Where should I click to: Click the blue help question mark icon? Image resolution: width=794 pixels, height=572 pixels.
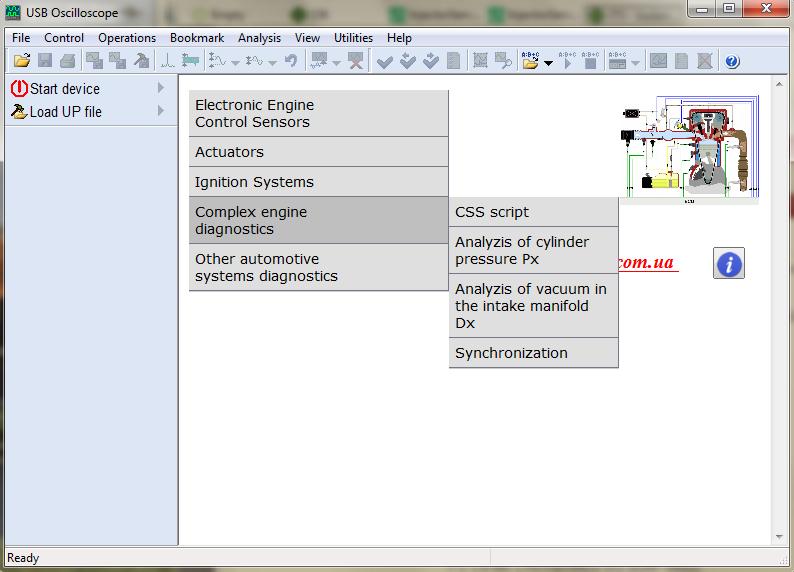[732, 61]
